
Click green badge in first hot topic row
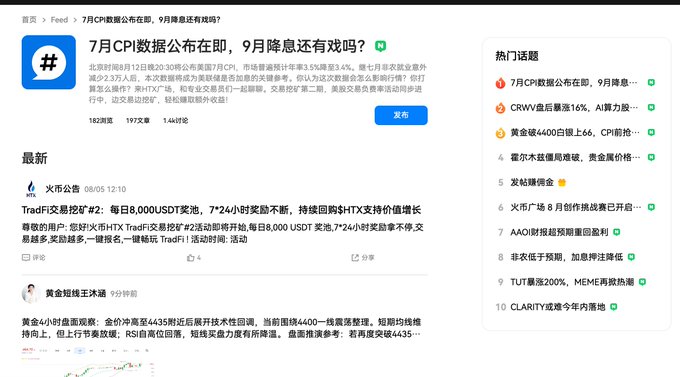click(x=651, y=82)
